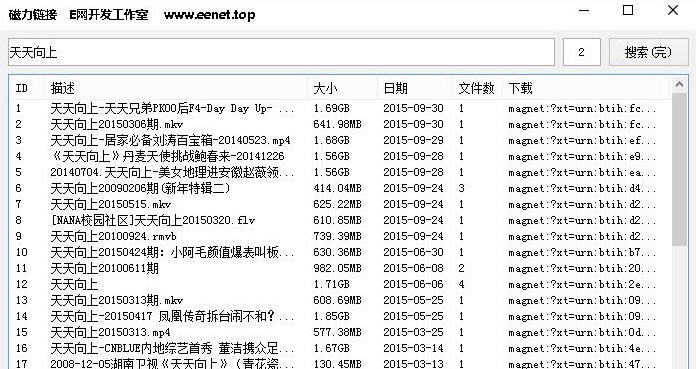Sort by the 大小 column header
Screen dimensions: 696x369
click(x=343, y=88)
